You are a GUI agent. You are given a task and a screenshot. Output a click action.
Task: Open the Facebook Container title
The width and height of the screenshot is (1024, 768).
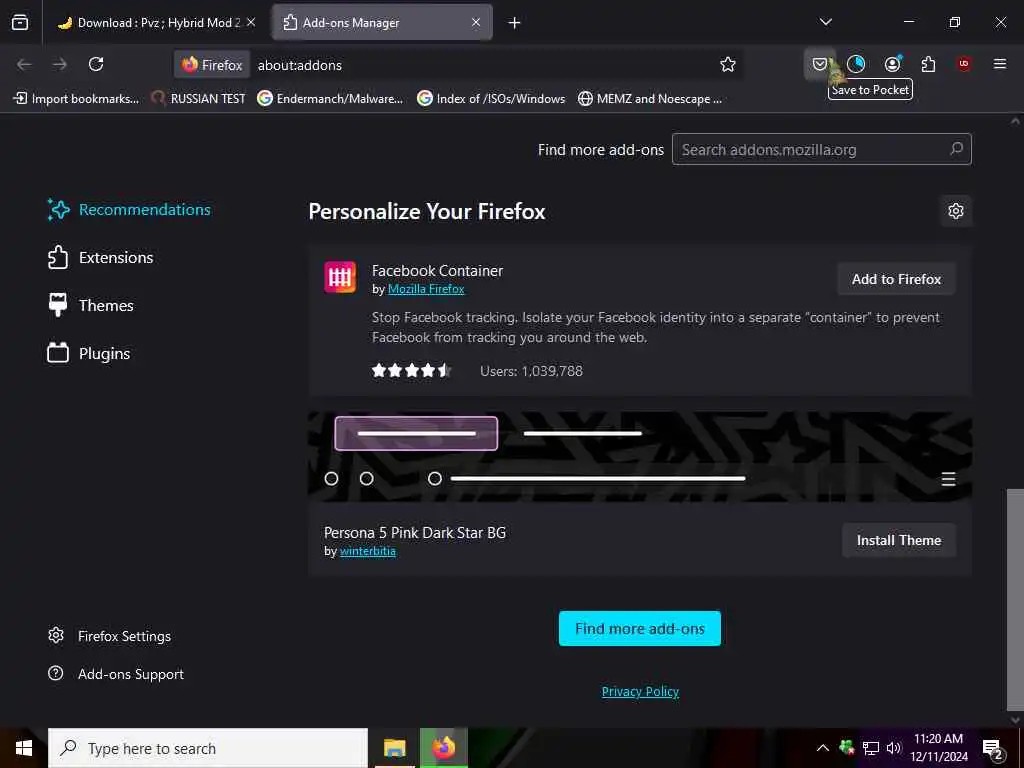pos(437,270)
